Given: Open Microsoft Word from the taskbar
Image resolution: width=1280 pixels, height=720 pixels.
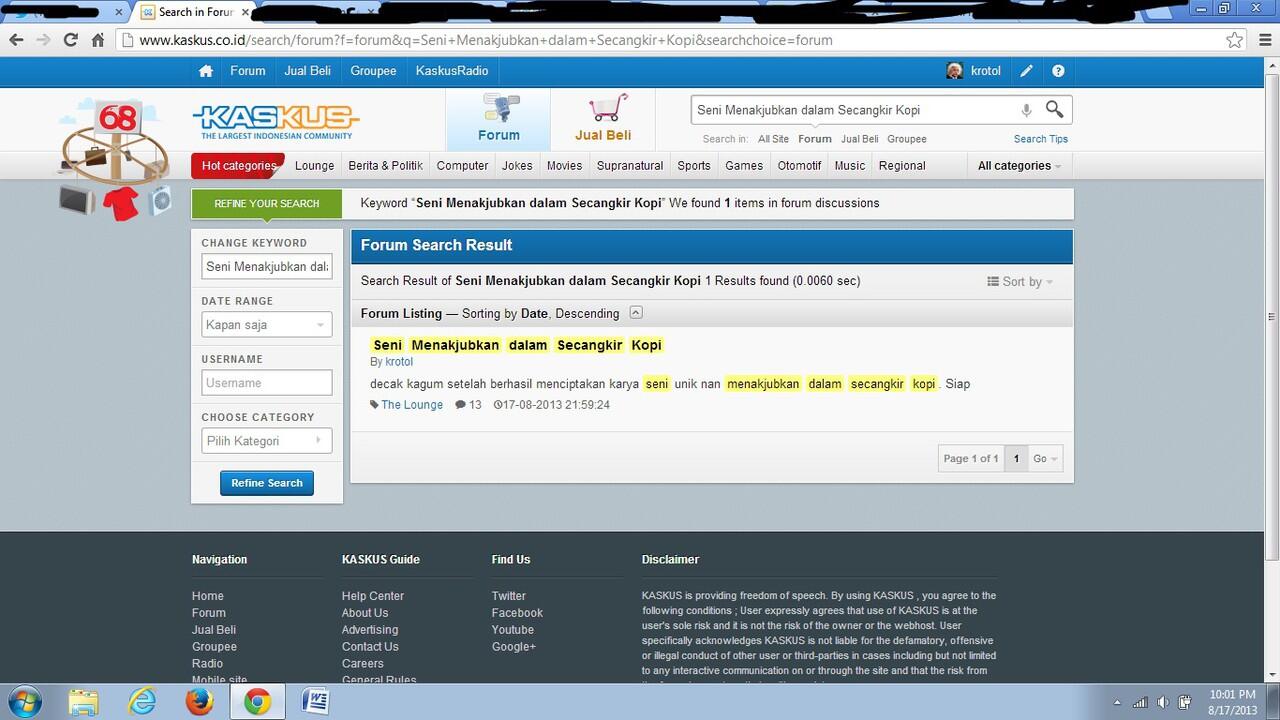Looking at the screenshot, I should [x=315, y=701].
